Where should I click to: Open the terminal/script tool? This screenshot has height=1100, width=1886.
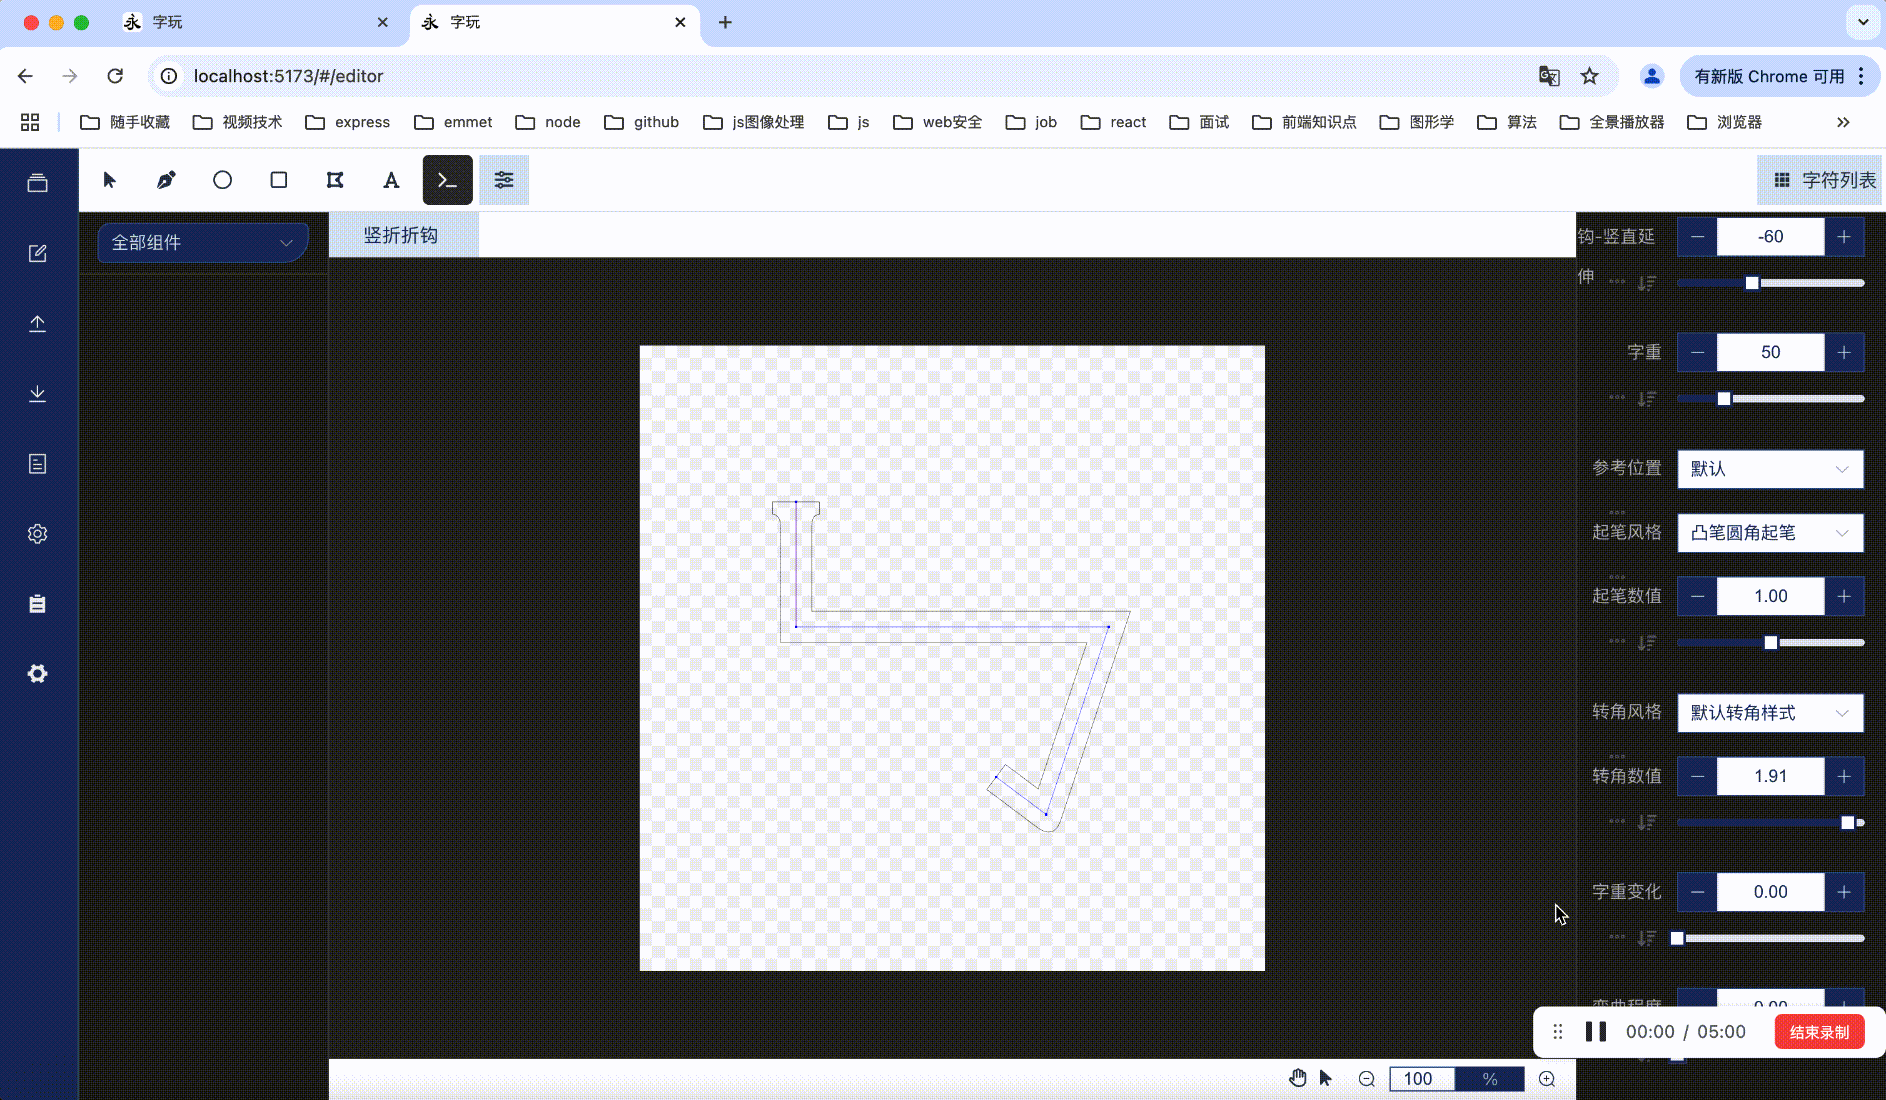447,180
